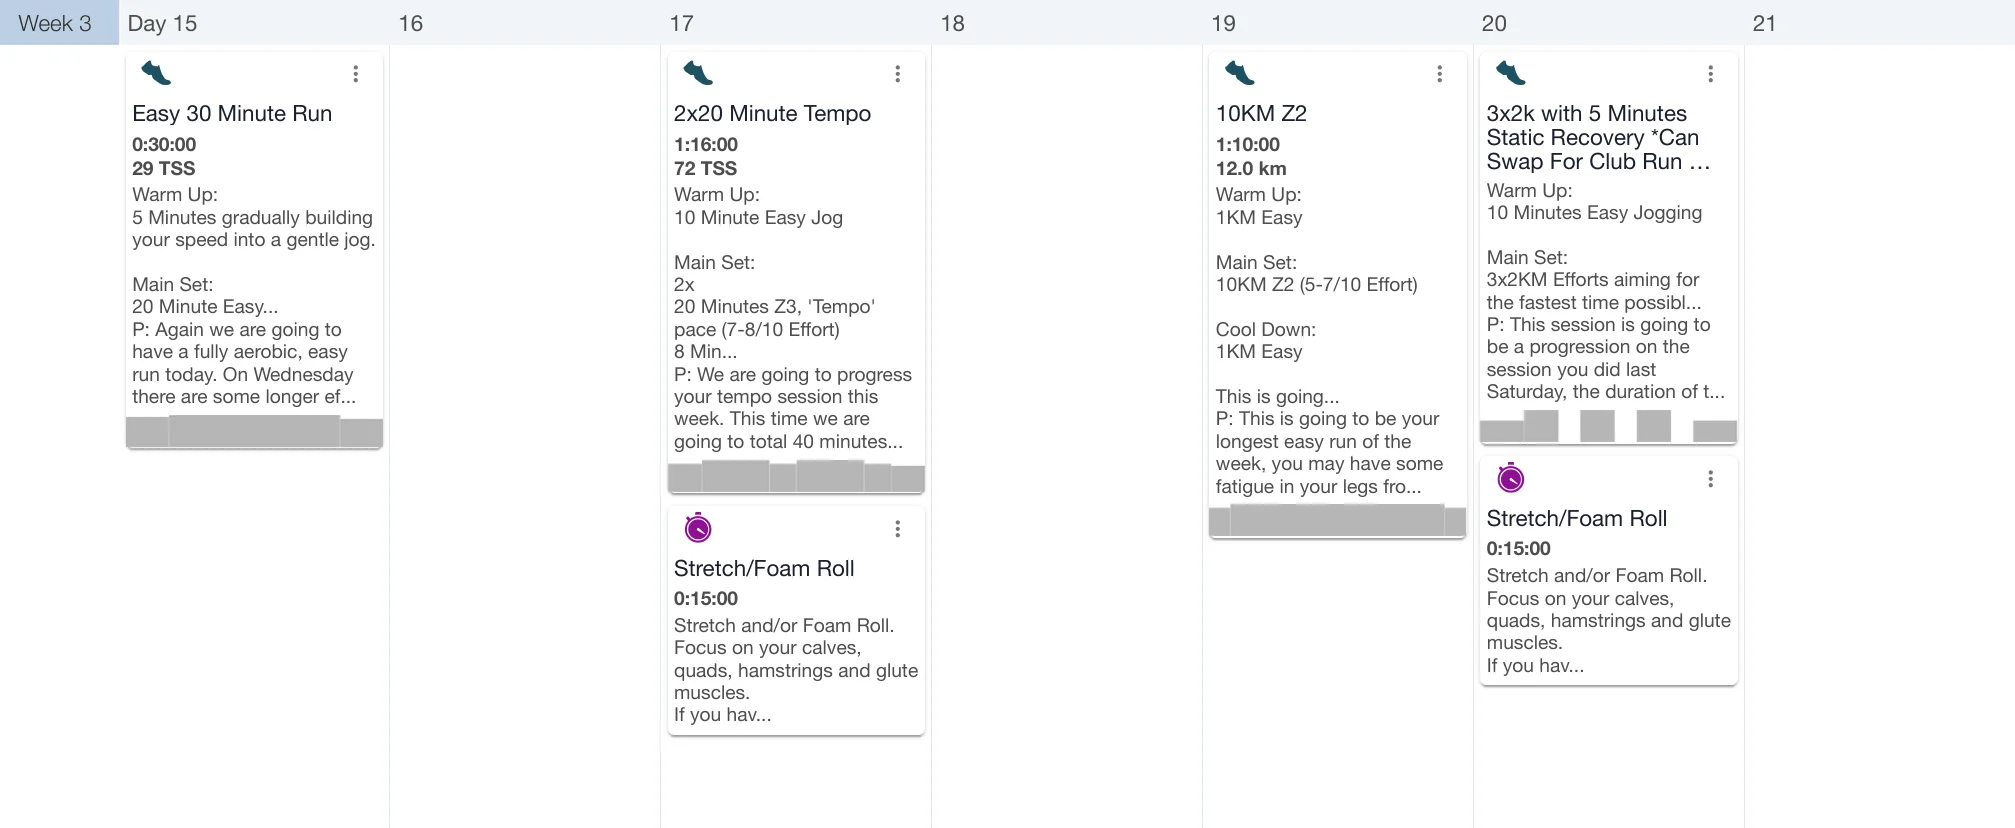Image resolution: width=2015 pixels, height=828 pixels.
Task: Click the empty Day 18 calendar cell
Action: point(1066,400)
